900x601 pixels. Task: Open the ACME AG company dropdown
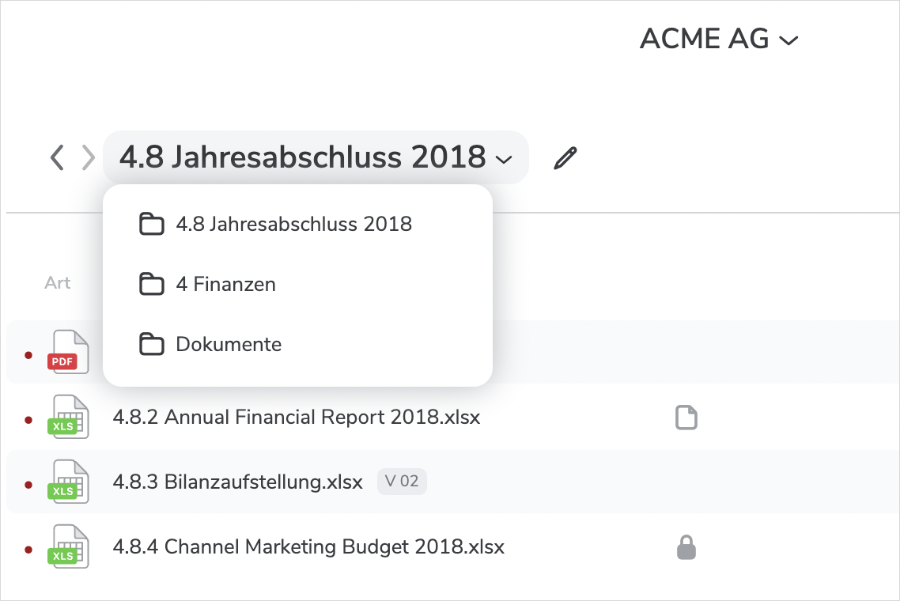(x=719, y=39)
